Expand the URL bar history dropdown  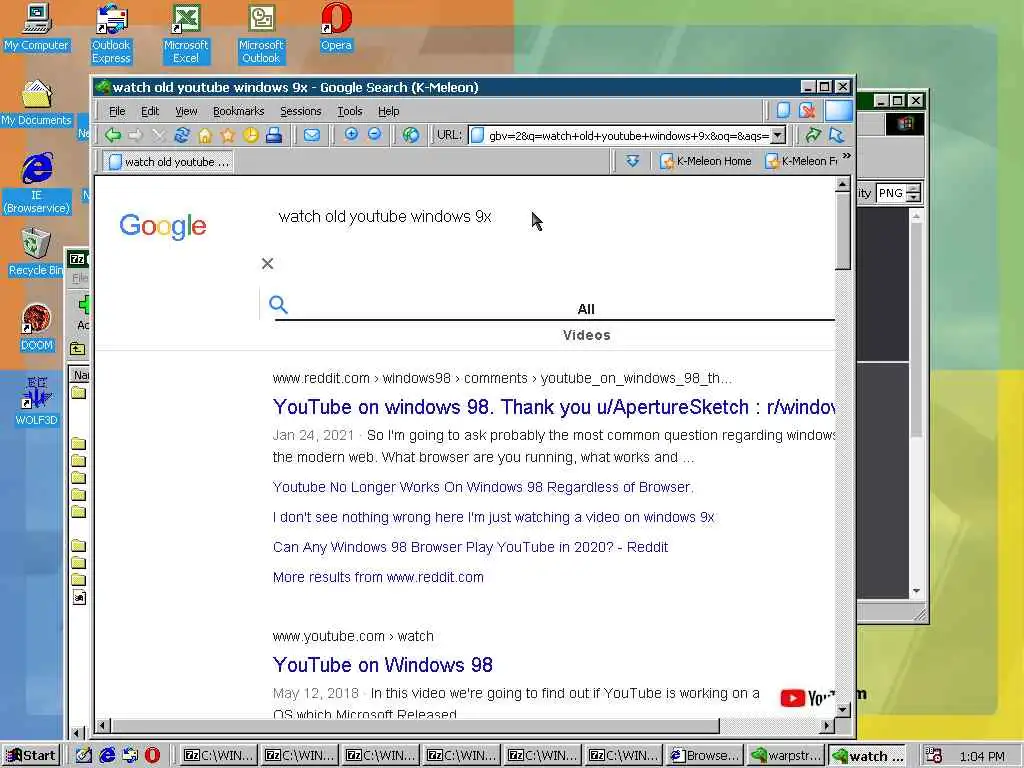[x=777, y=135]
